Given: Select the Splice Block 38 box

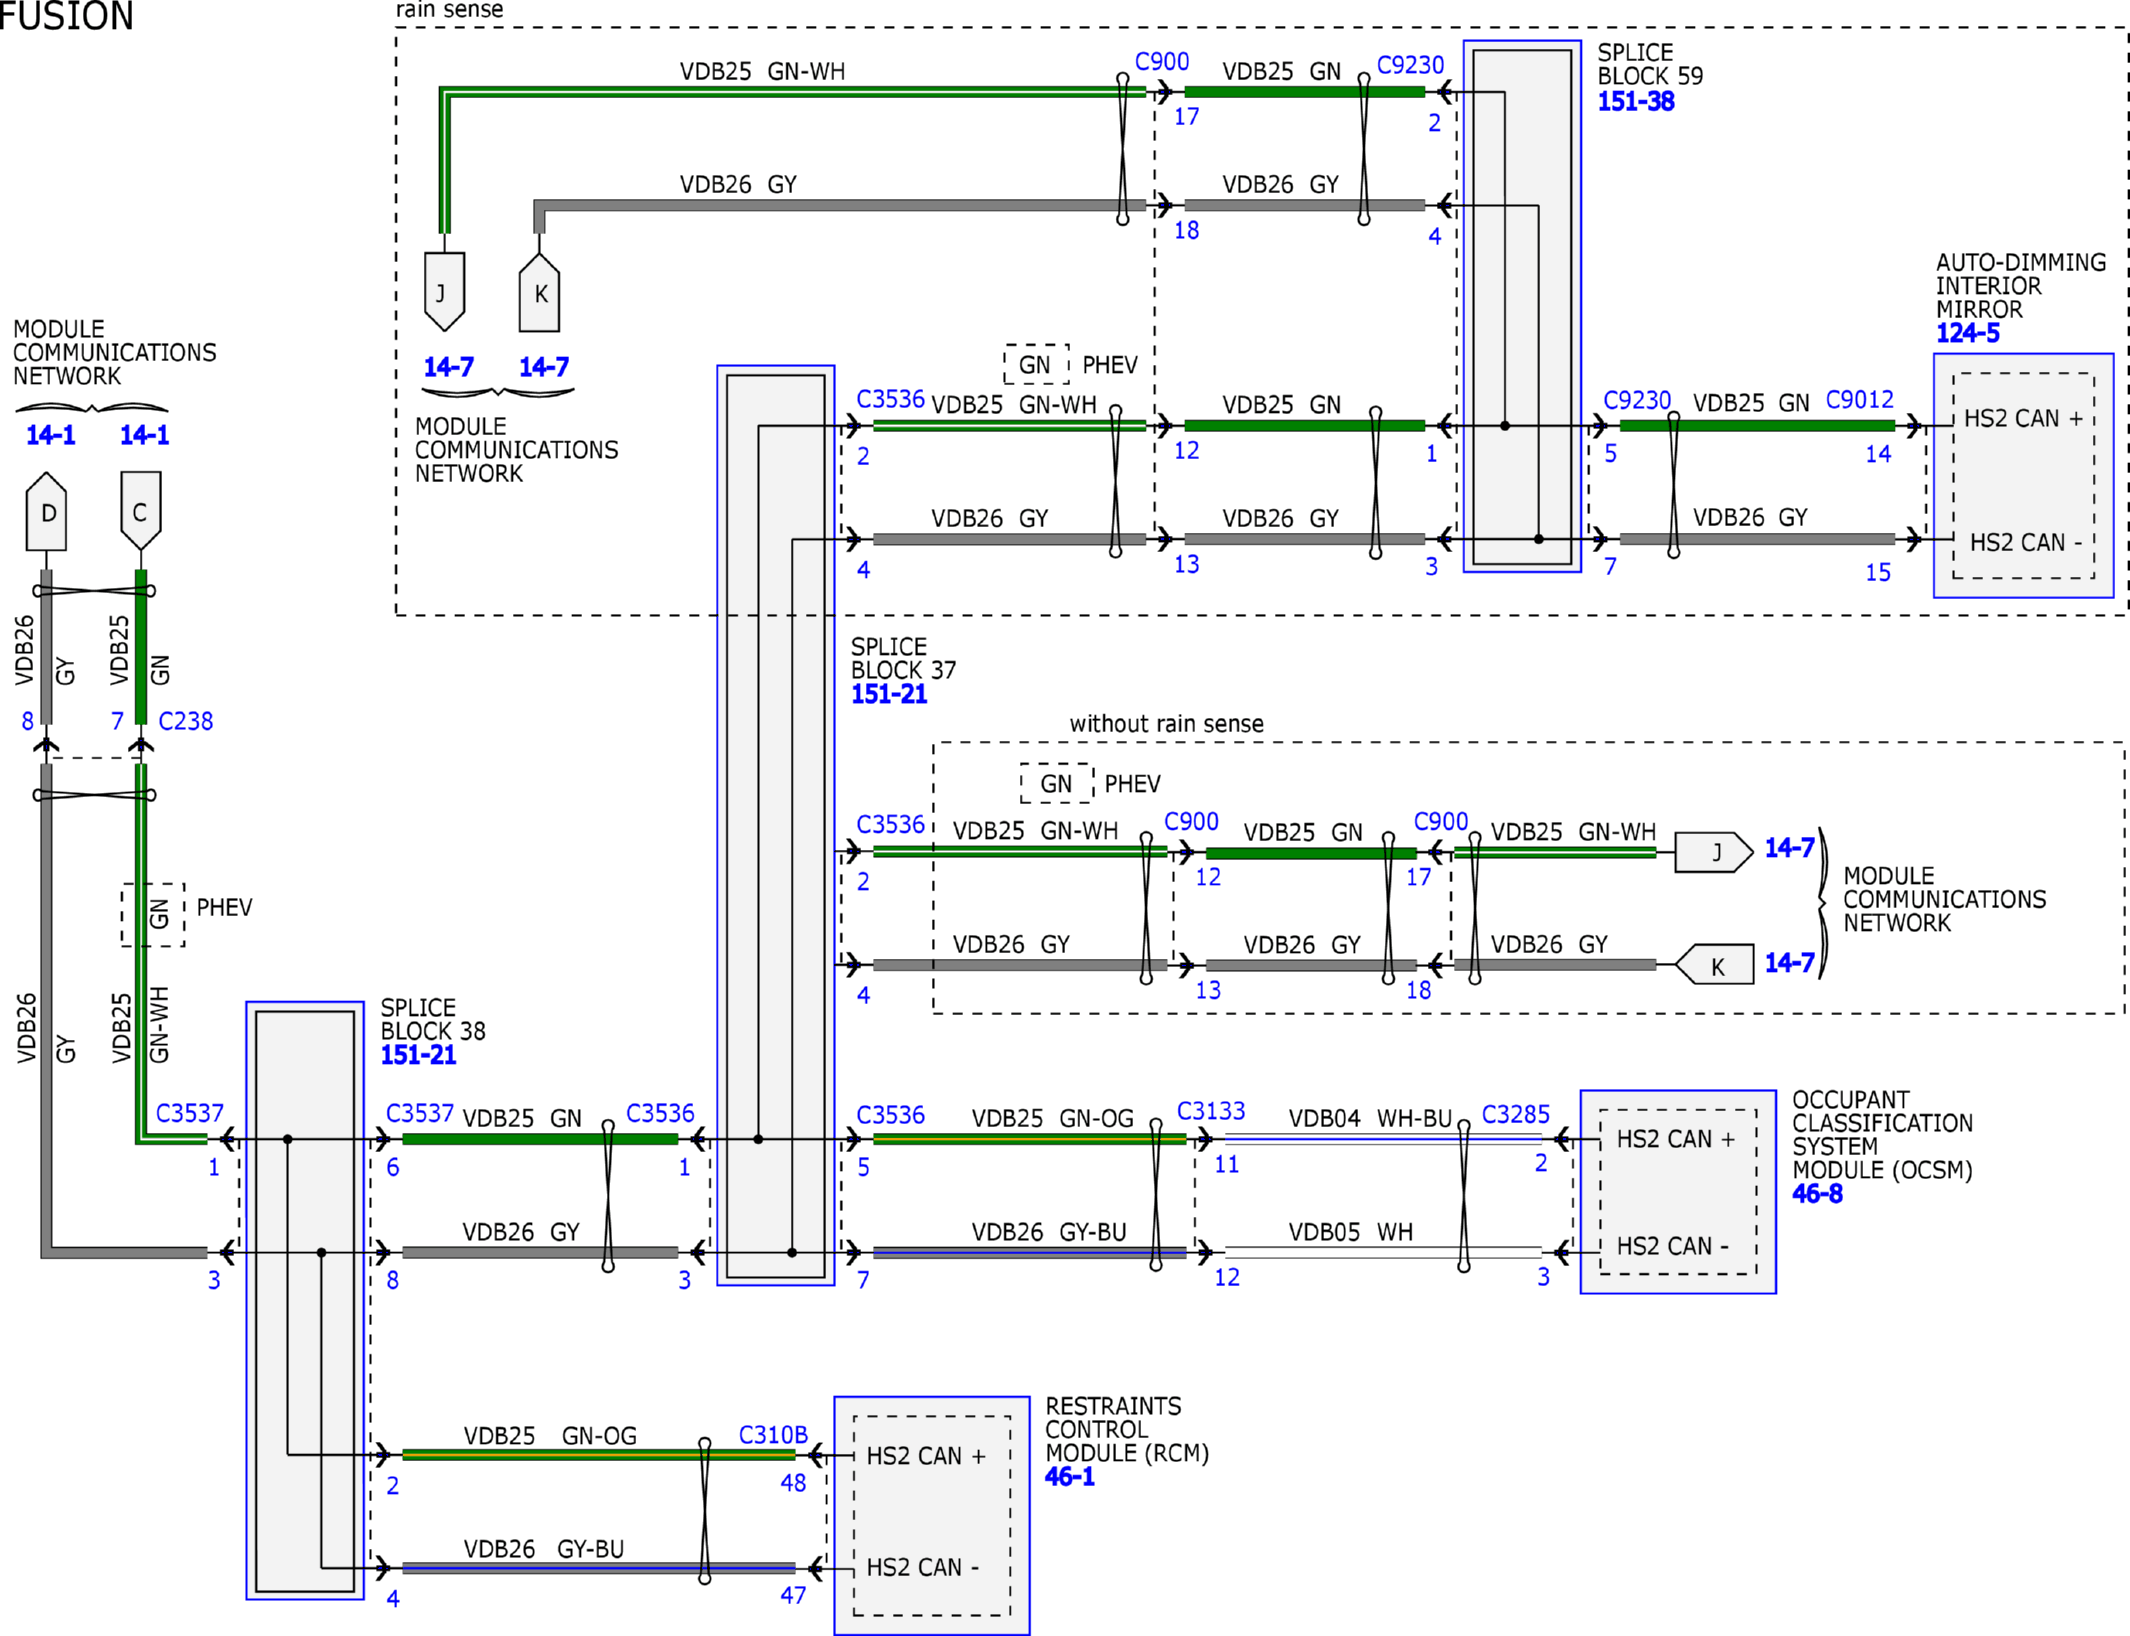Looking at the screenshot, I should pyautogui.click(x=305, y=1300).
